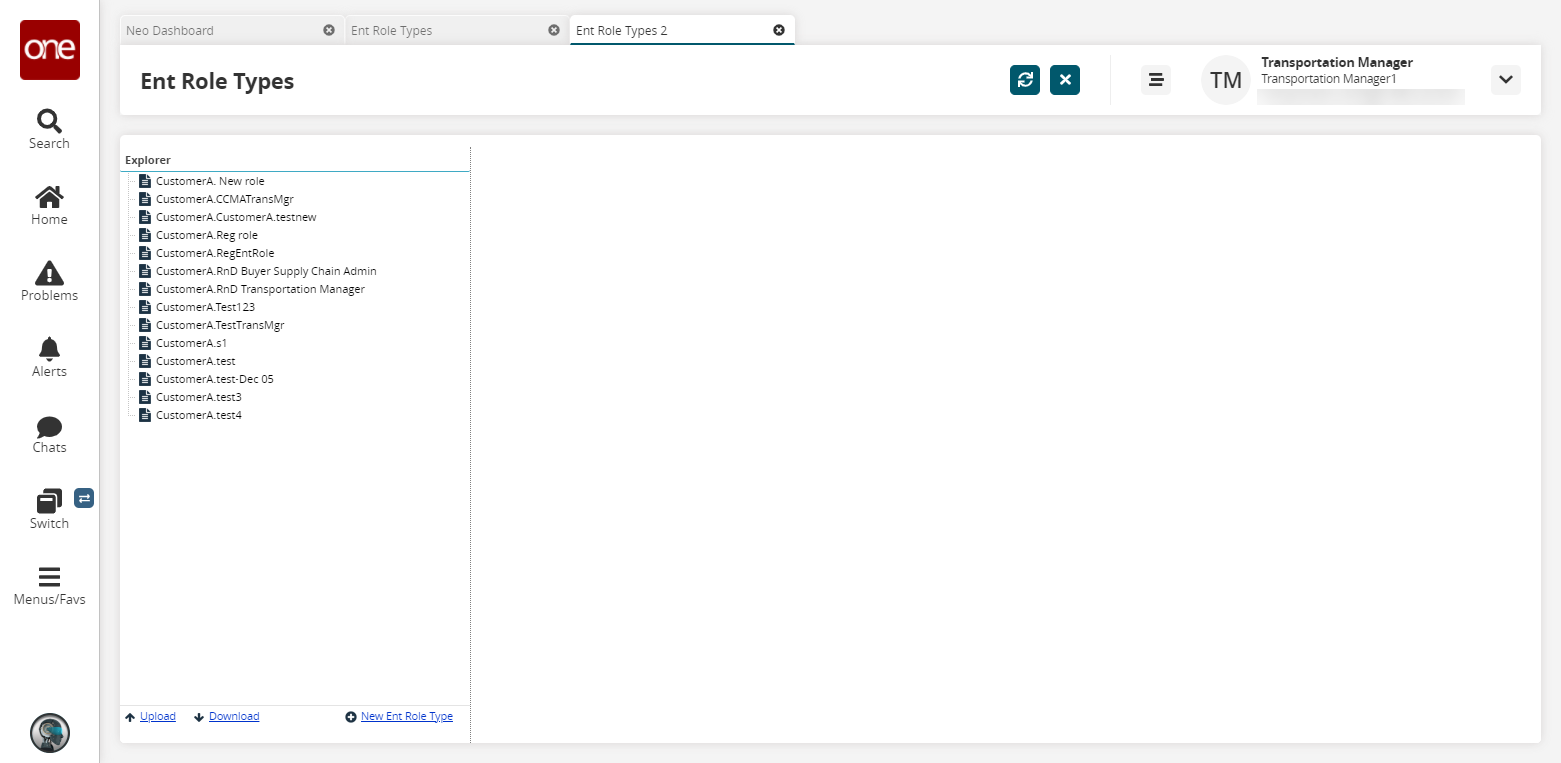Close the Ent Role Types tab

(554, 30)
